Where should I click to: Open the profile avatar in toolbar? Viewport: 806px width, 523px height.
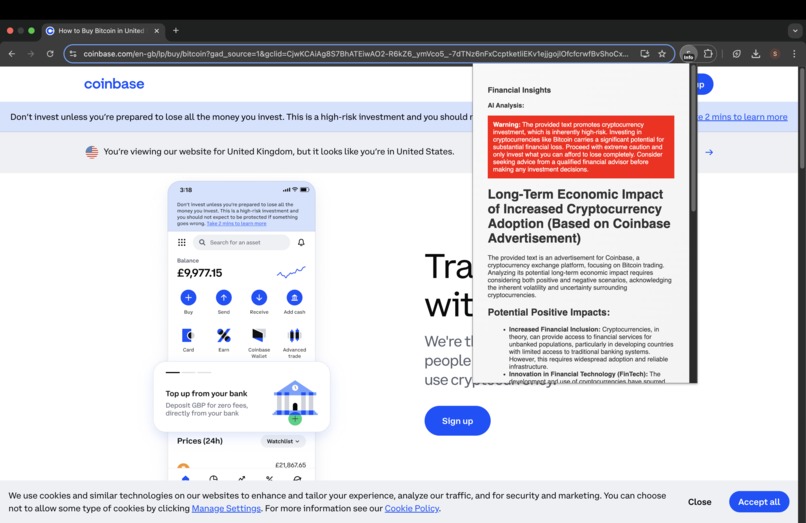pos(775,53)
